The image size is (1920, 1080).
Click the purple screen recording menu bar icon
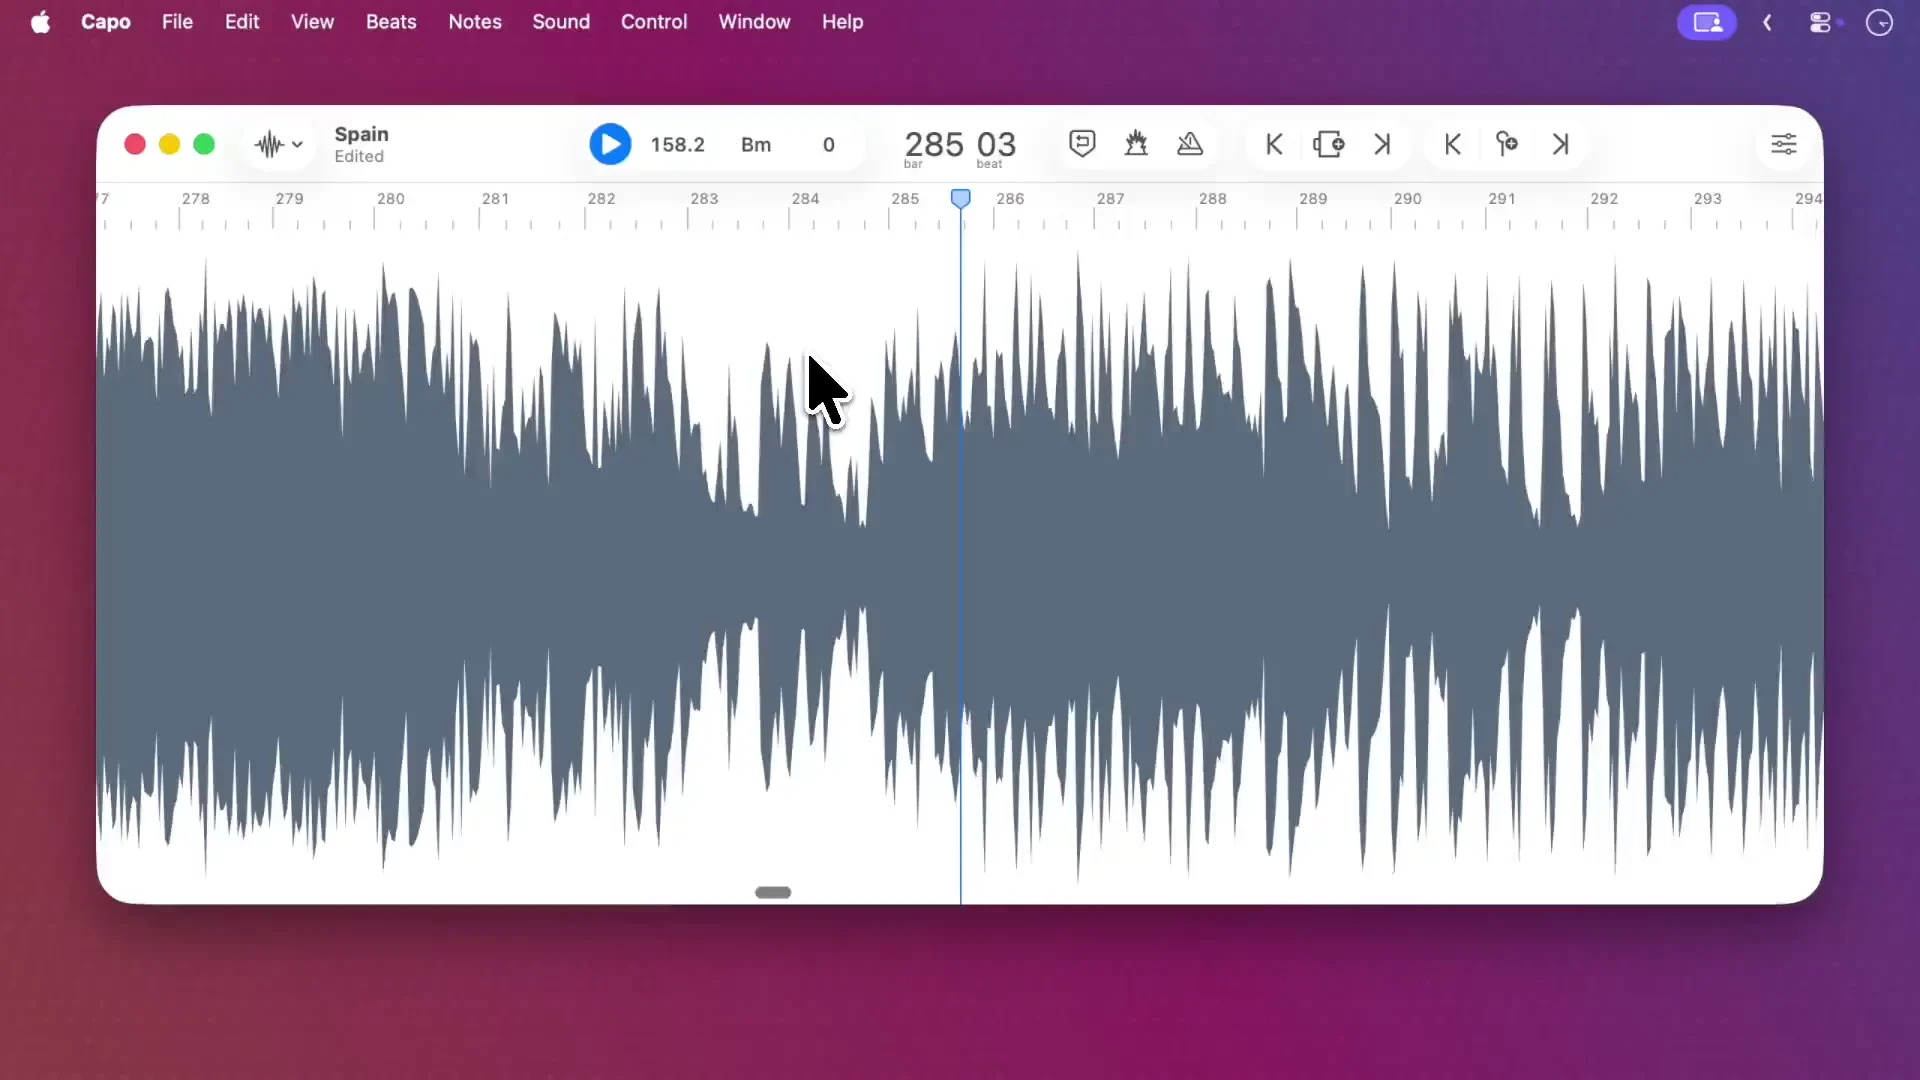[x=1707, y=22]
